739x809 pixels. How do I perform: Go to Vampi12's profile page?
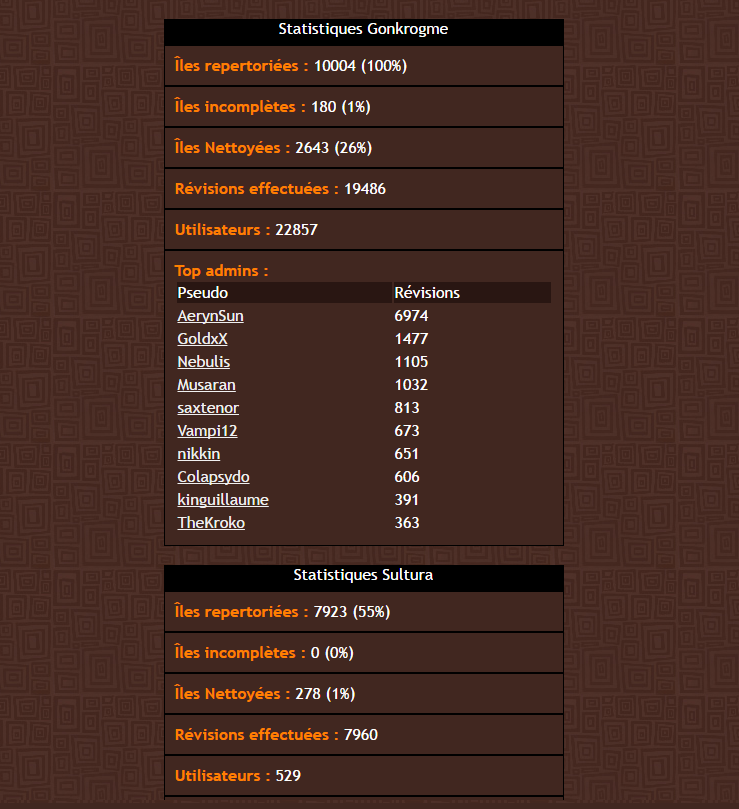pos(207,431)
